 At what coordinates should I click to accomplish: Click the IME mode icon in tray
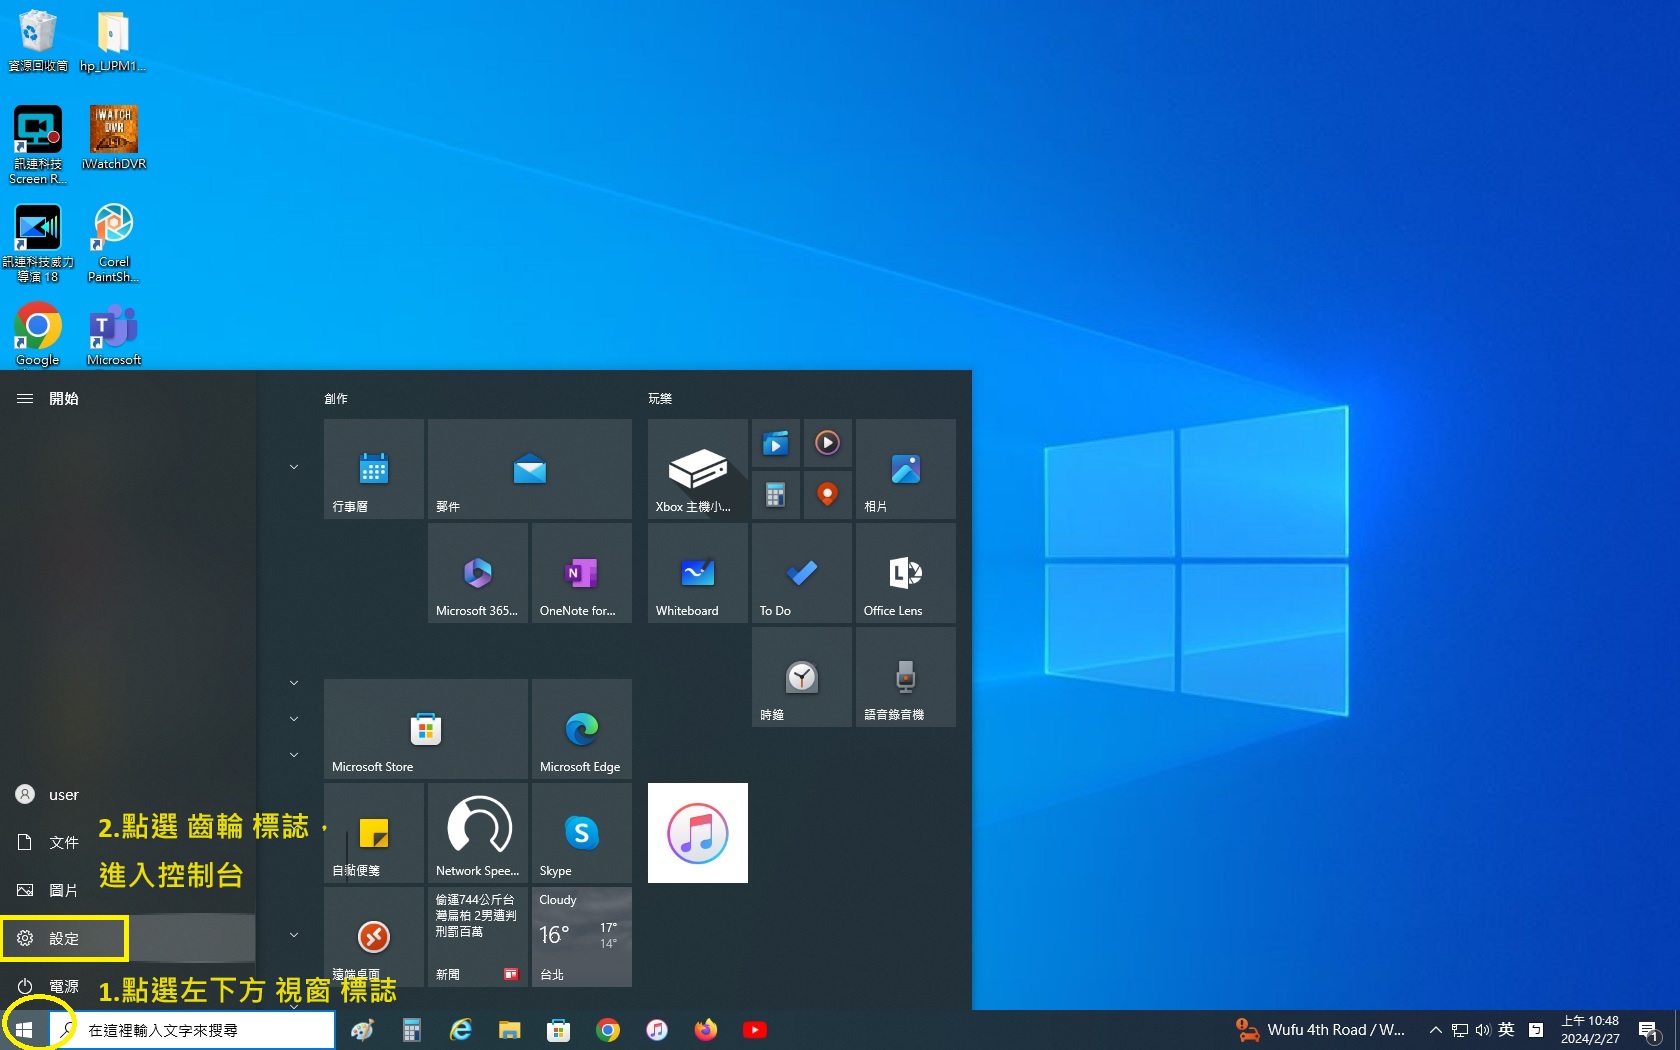(x=1536, y=1030)
